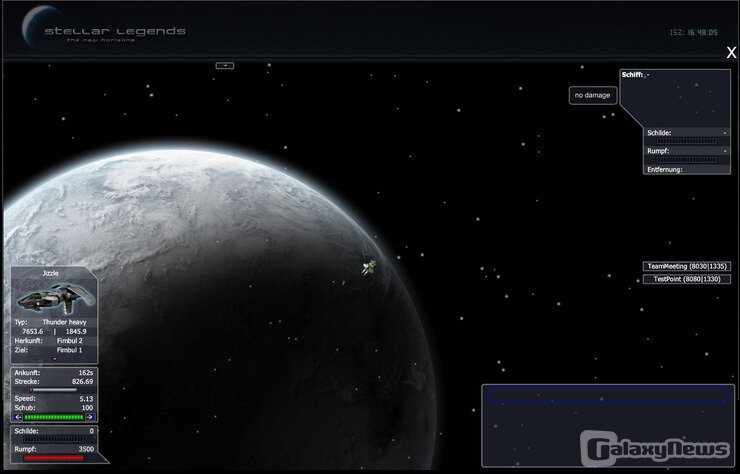Select the TestPoint (8080|1330) waypoint
This screenshot has width=740, height=474.
coord(686,279)
